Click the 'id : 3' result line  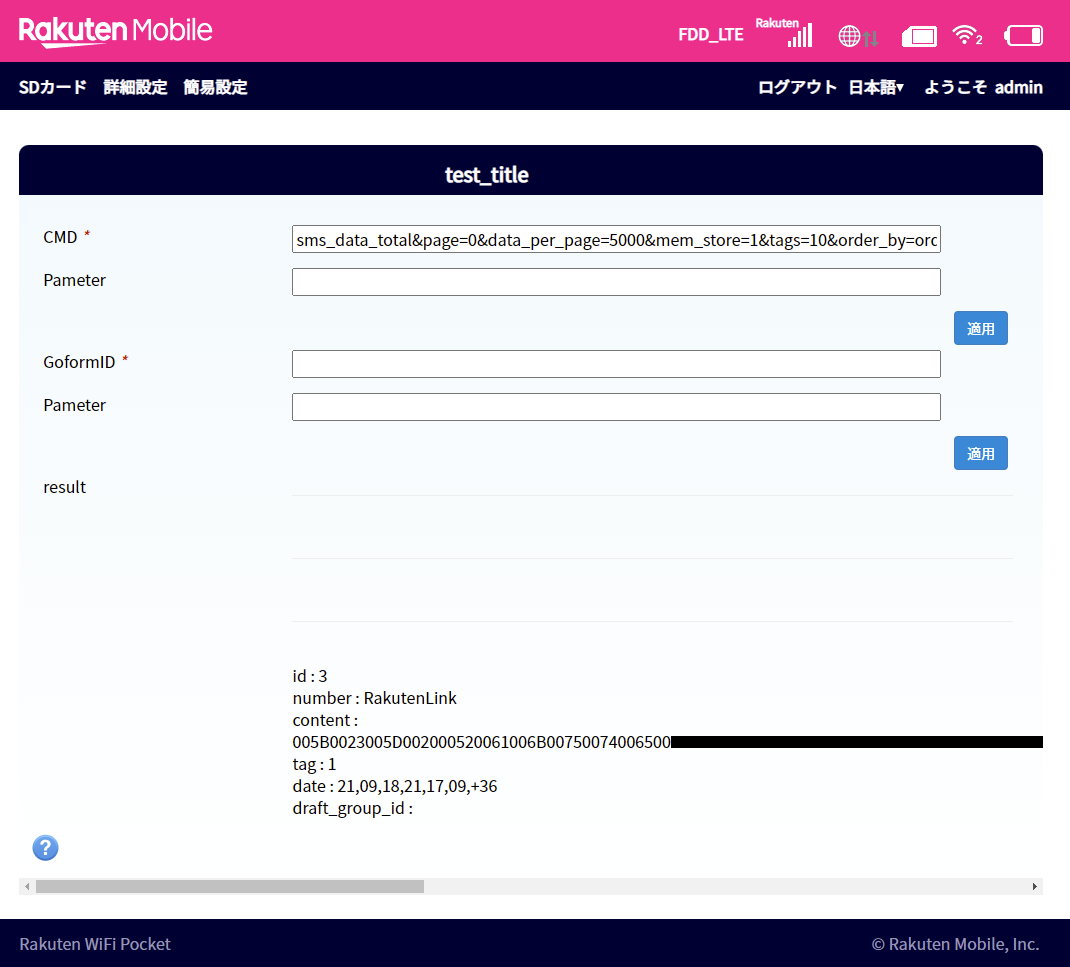[x=310, y=676]
